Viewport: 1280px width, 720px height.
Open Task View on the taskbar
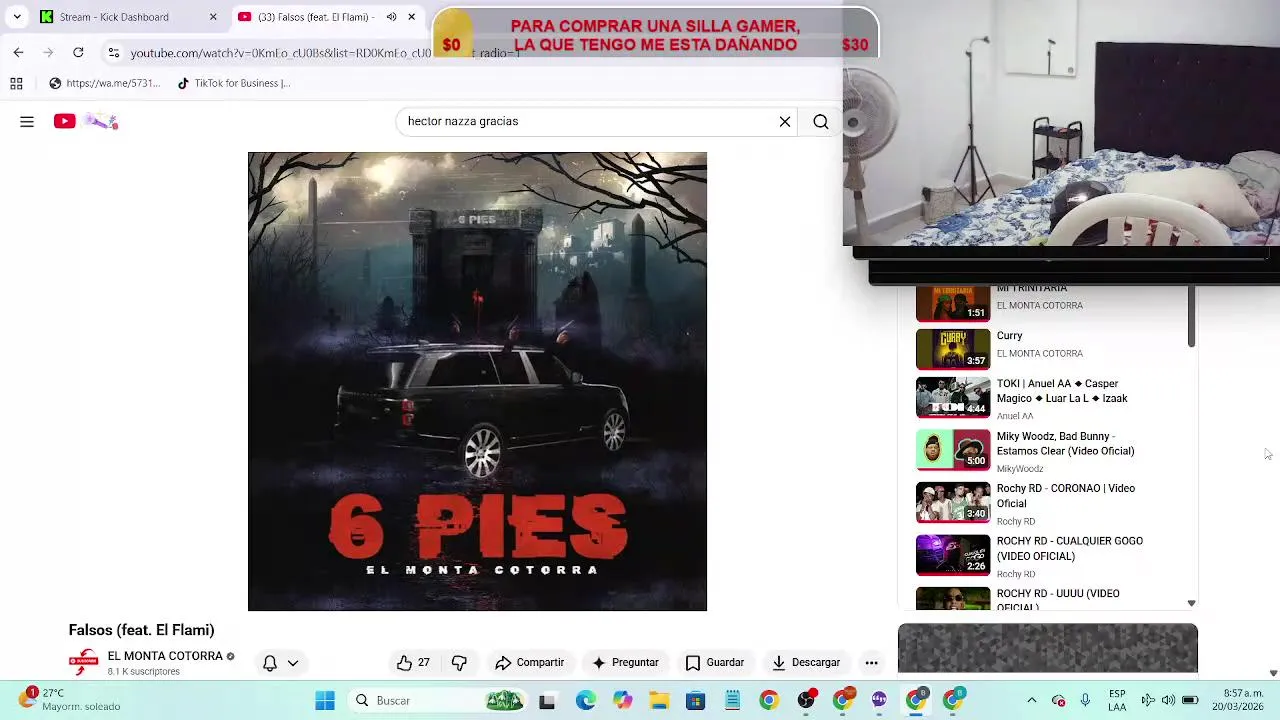click(x=546, y=701)
